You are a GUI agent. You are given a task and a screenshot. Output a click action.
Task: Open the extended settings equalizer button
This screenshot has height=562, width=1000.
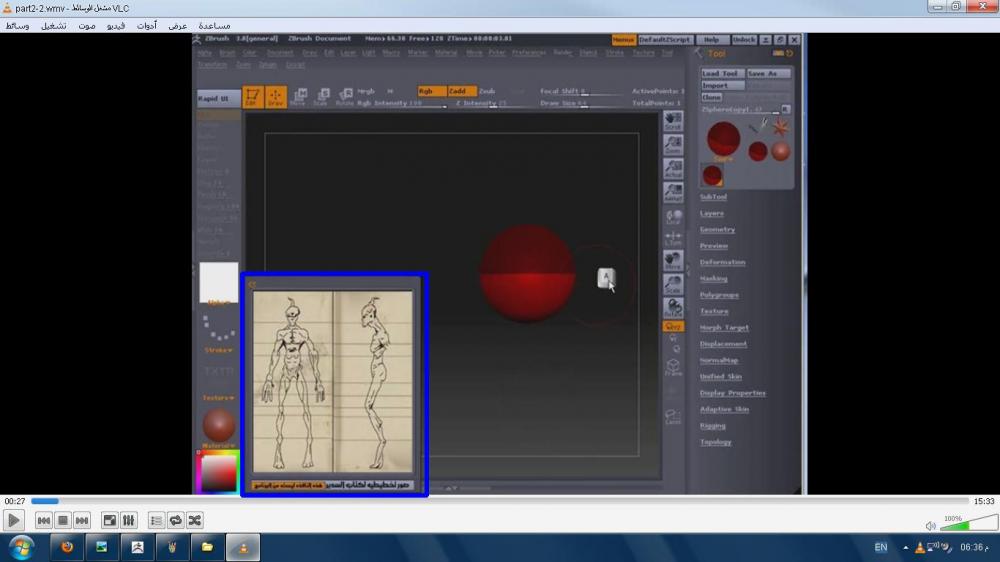128,520
